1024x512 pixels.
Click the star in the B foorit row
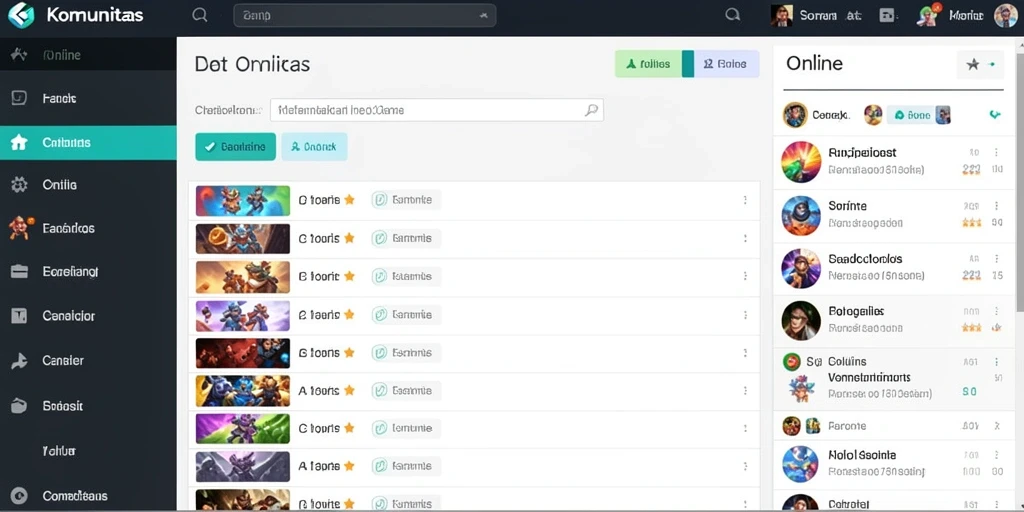[x=349, y=276]
